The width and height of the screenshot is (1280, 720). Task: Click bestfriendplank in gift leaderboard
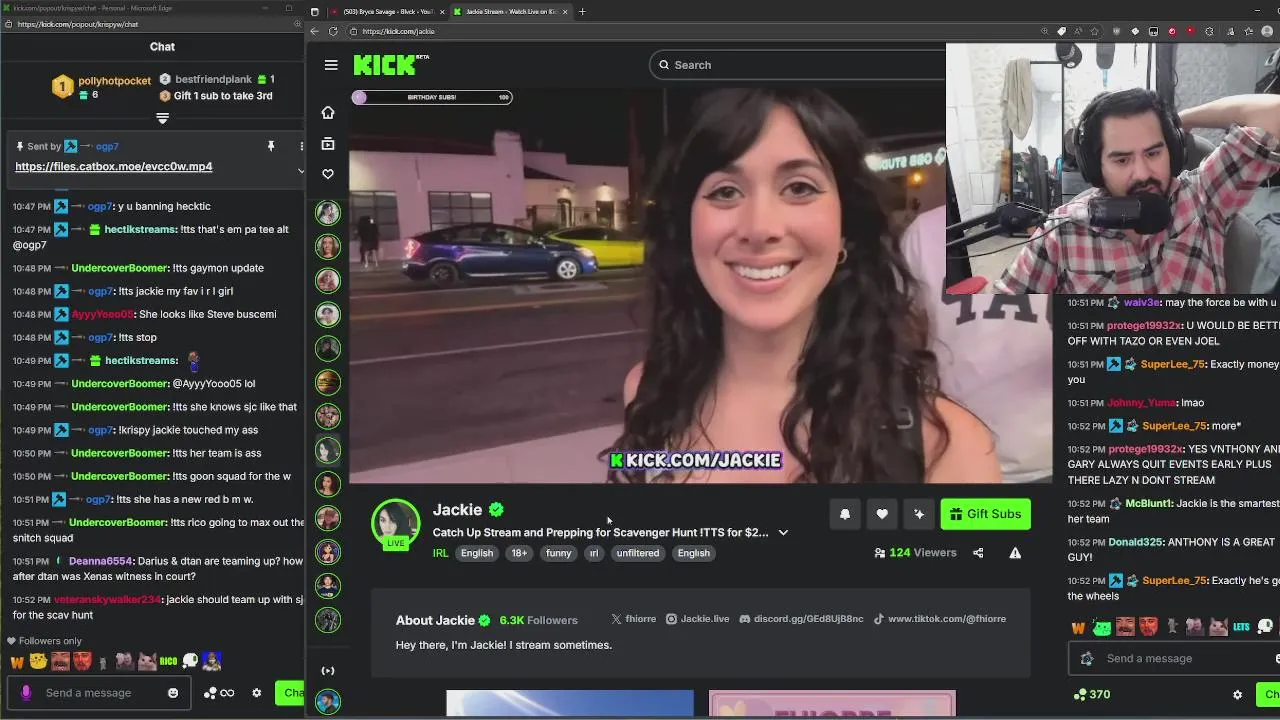213,80
